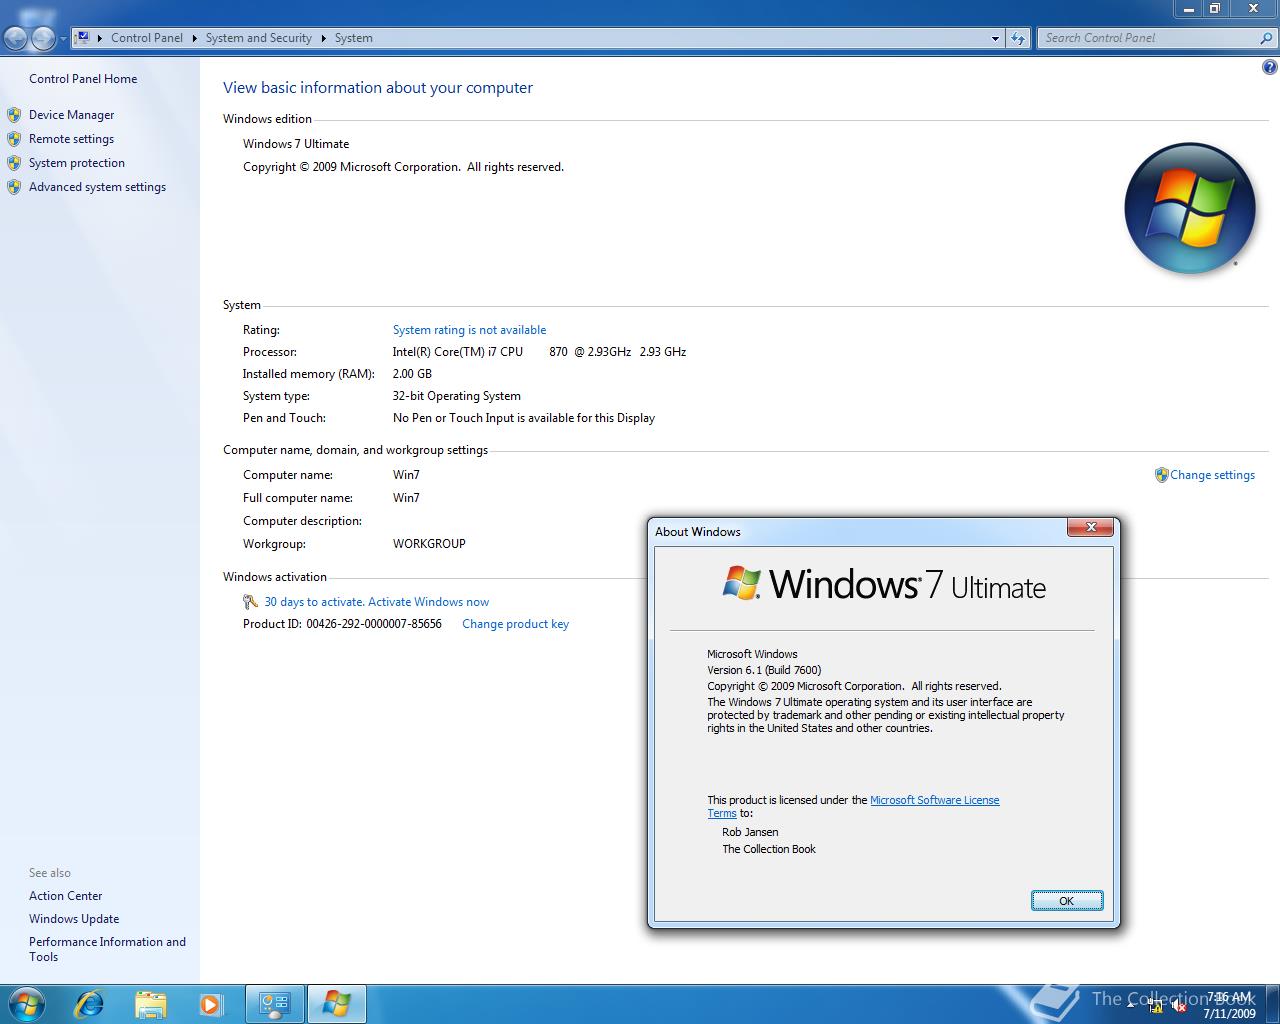Click the 32-bit Operating System value
Viewport: 1280px width, 1024px height.
point(457,396)
